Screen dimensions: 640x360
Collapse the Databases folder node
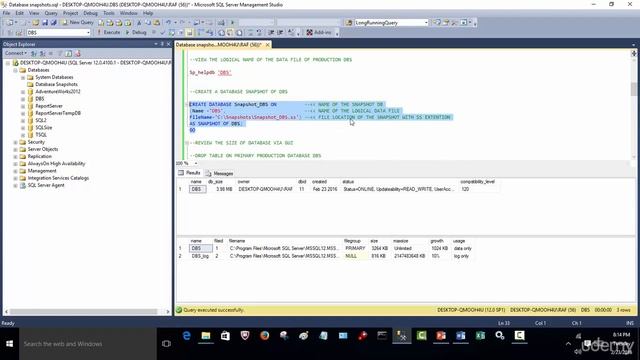pos(15,70)
